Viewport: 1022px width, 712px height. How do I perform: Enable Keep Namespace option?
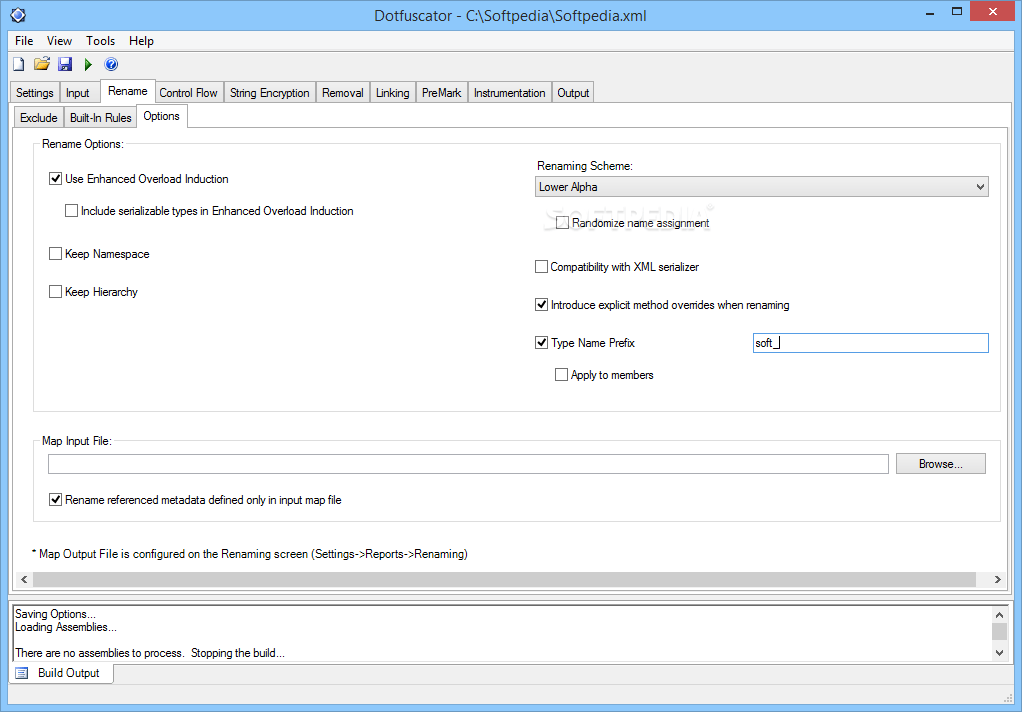[x=55, y=253]
